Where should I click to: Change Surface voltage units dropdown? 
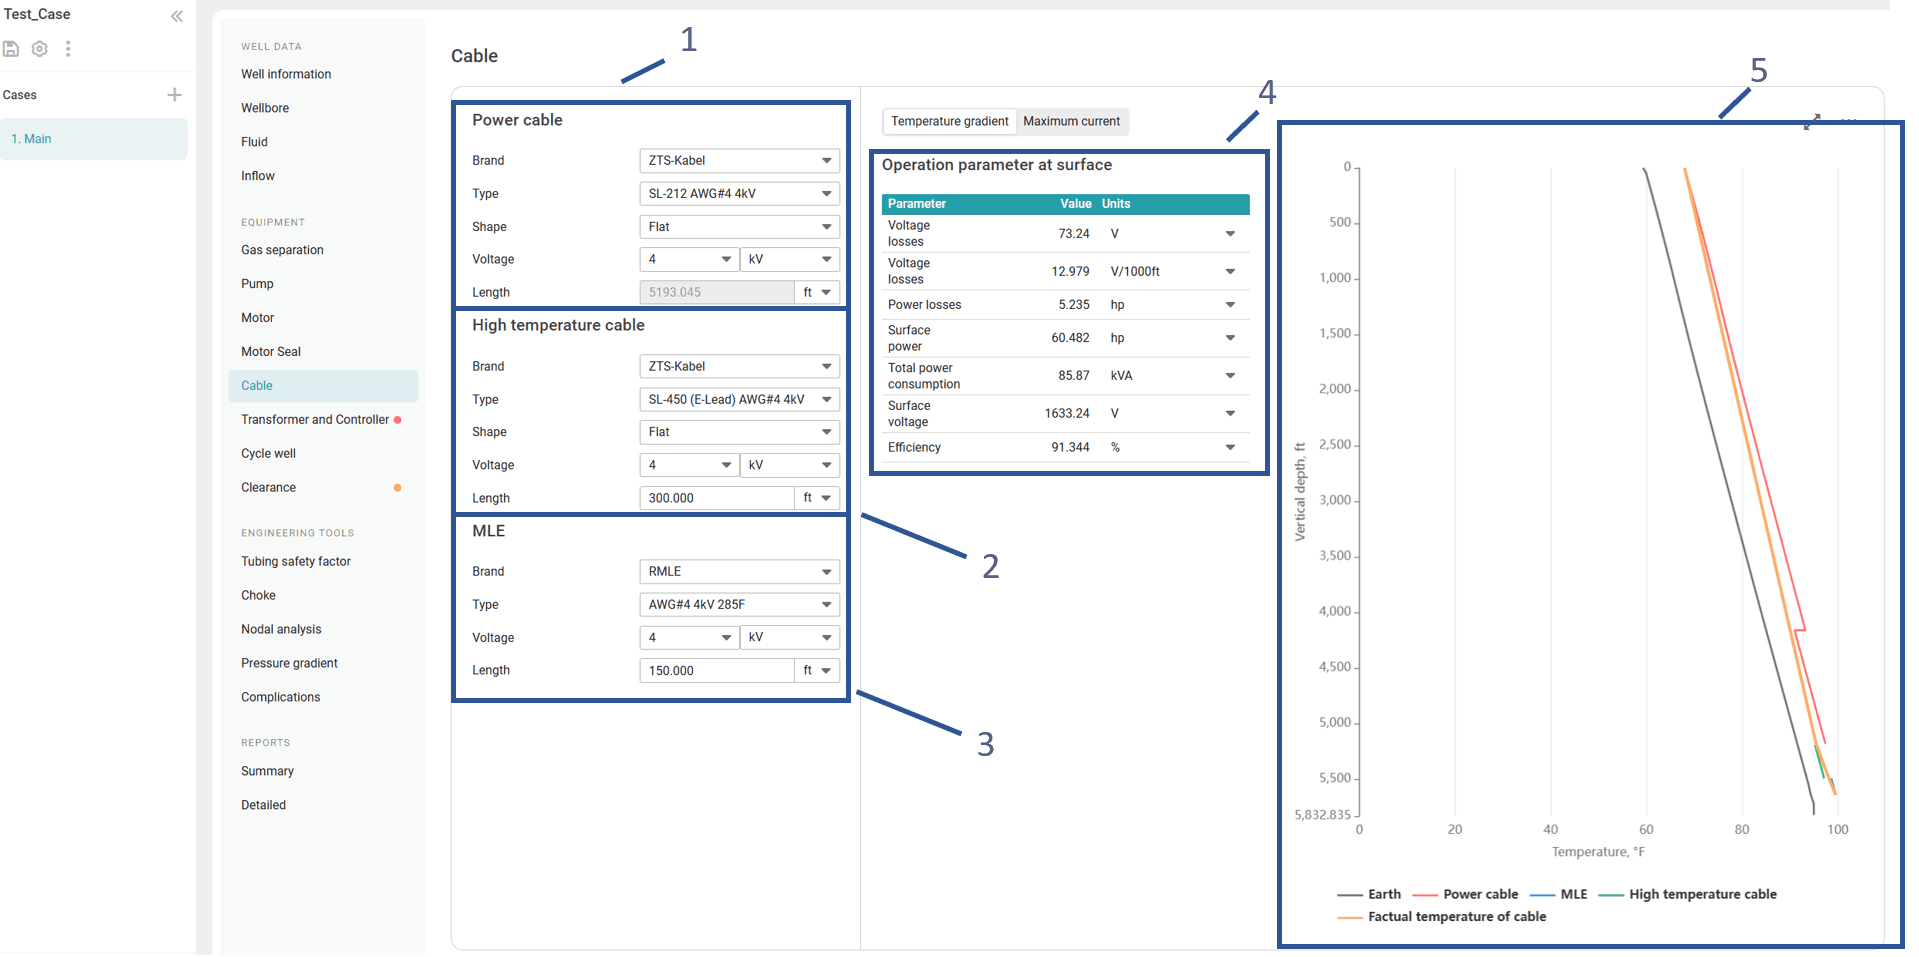pyautogui.click(x=1230, y=413)
